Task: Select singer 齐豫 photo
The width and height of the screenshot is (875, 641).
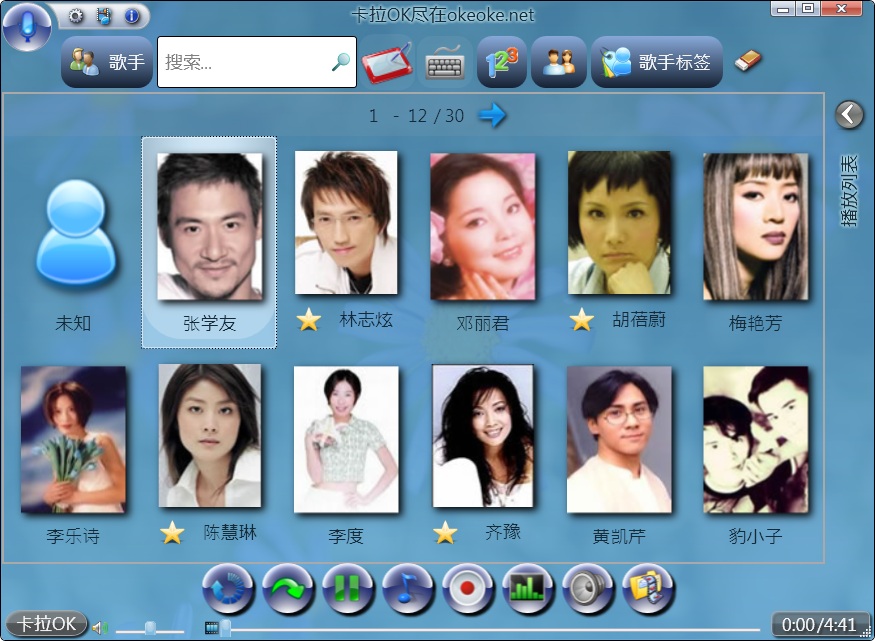Action: (x=483, y=436)
